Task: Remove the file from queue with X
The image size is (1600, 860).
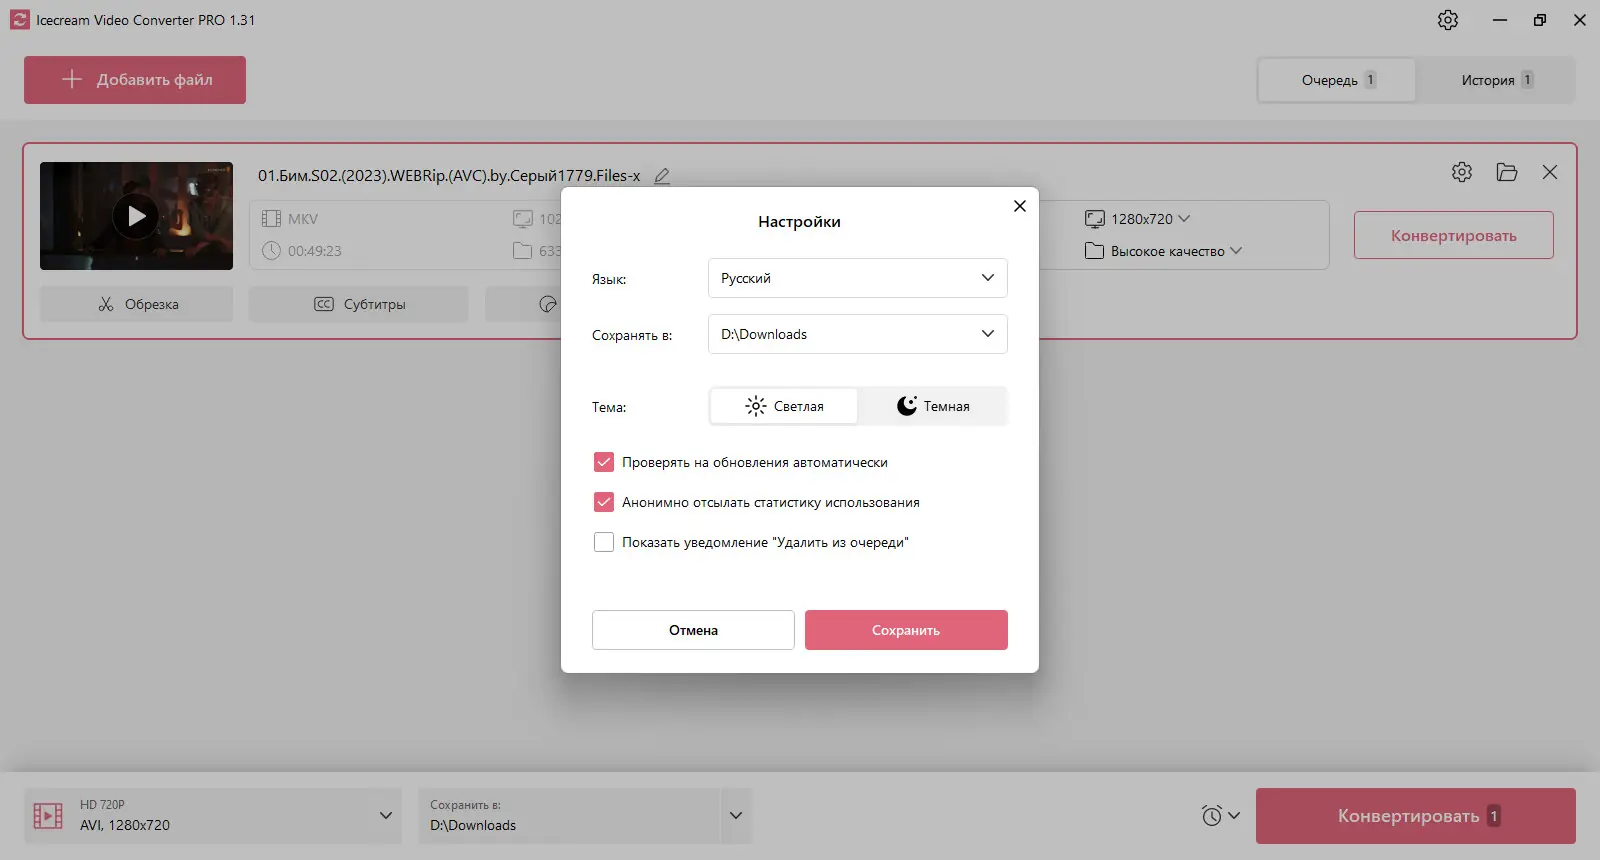Action: click(x=1550, y=172)
